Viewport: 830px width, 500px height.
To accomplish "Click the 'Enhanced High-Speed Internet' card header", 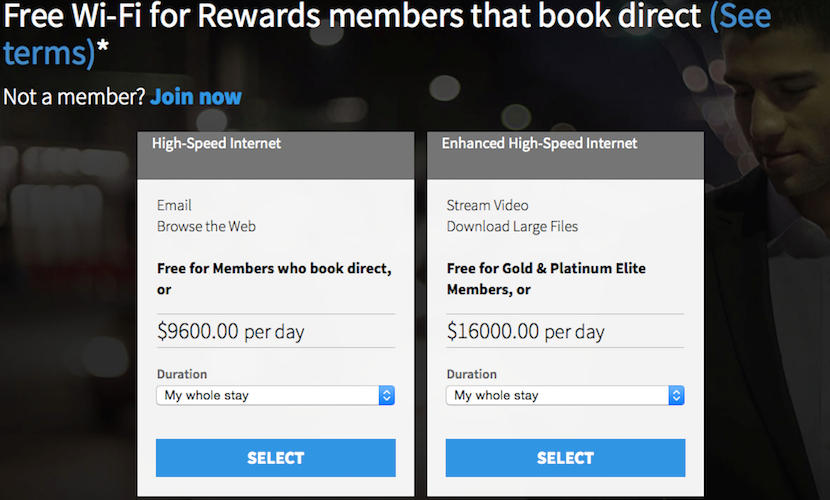I will coord(539,143).
